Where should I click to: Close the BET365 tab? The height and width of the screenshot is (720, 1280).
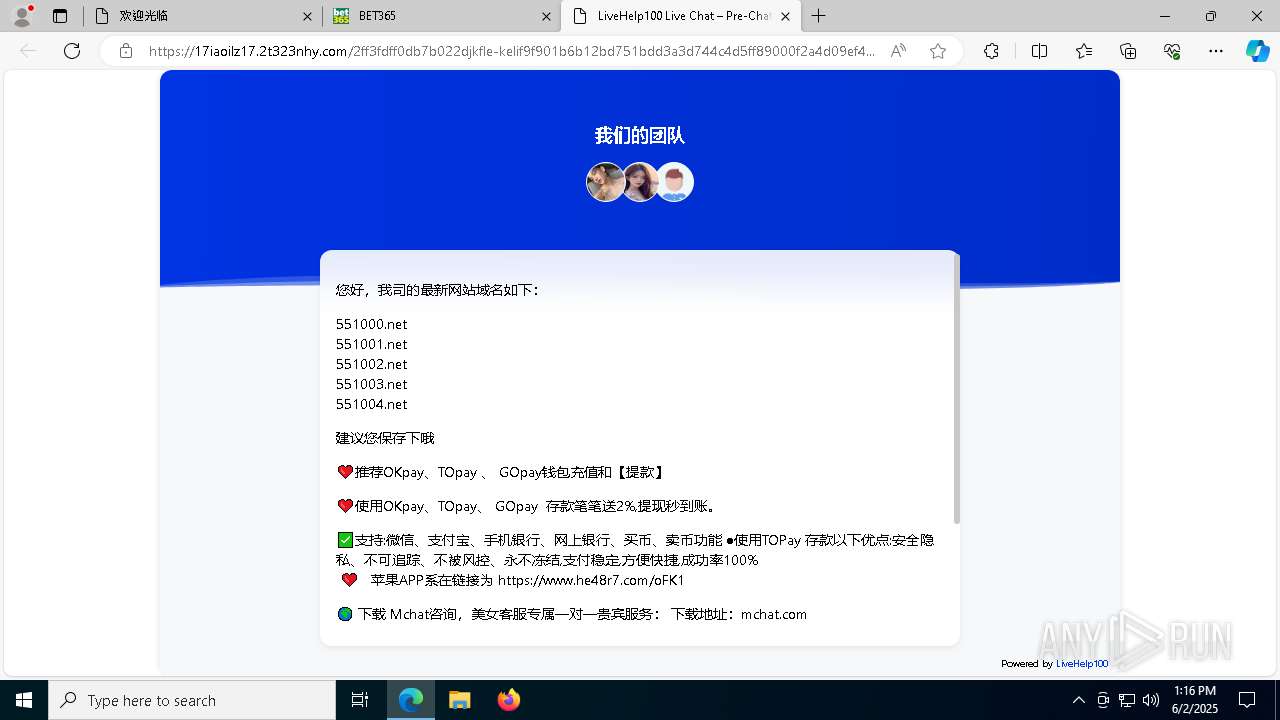(x=546, y=16)
